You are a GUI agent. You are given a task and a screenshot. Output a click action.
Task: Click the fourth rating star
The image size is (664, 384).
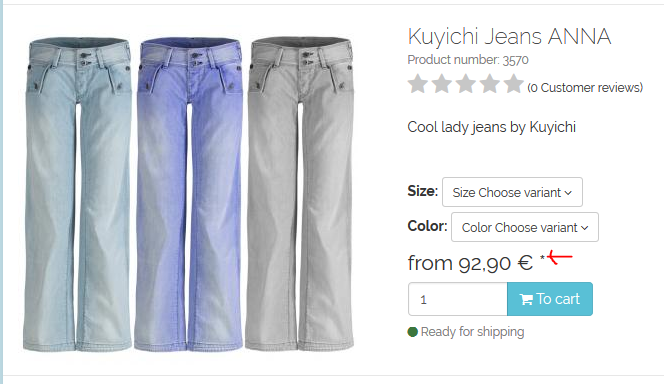pos(490,83)
